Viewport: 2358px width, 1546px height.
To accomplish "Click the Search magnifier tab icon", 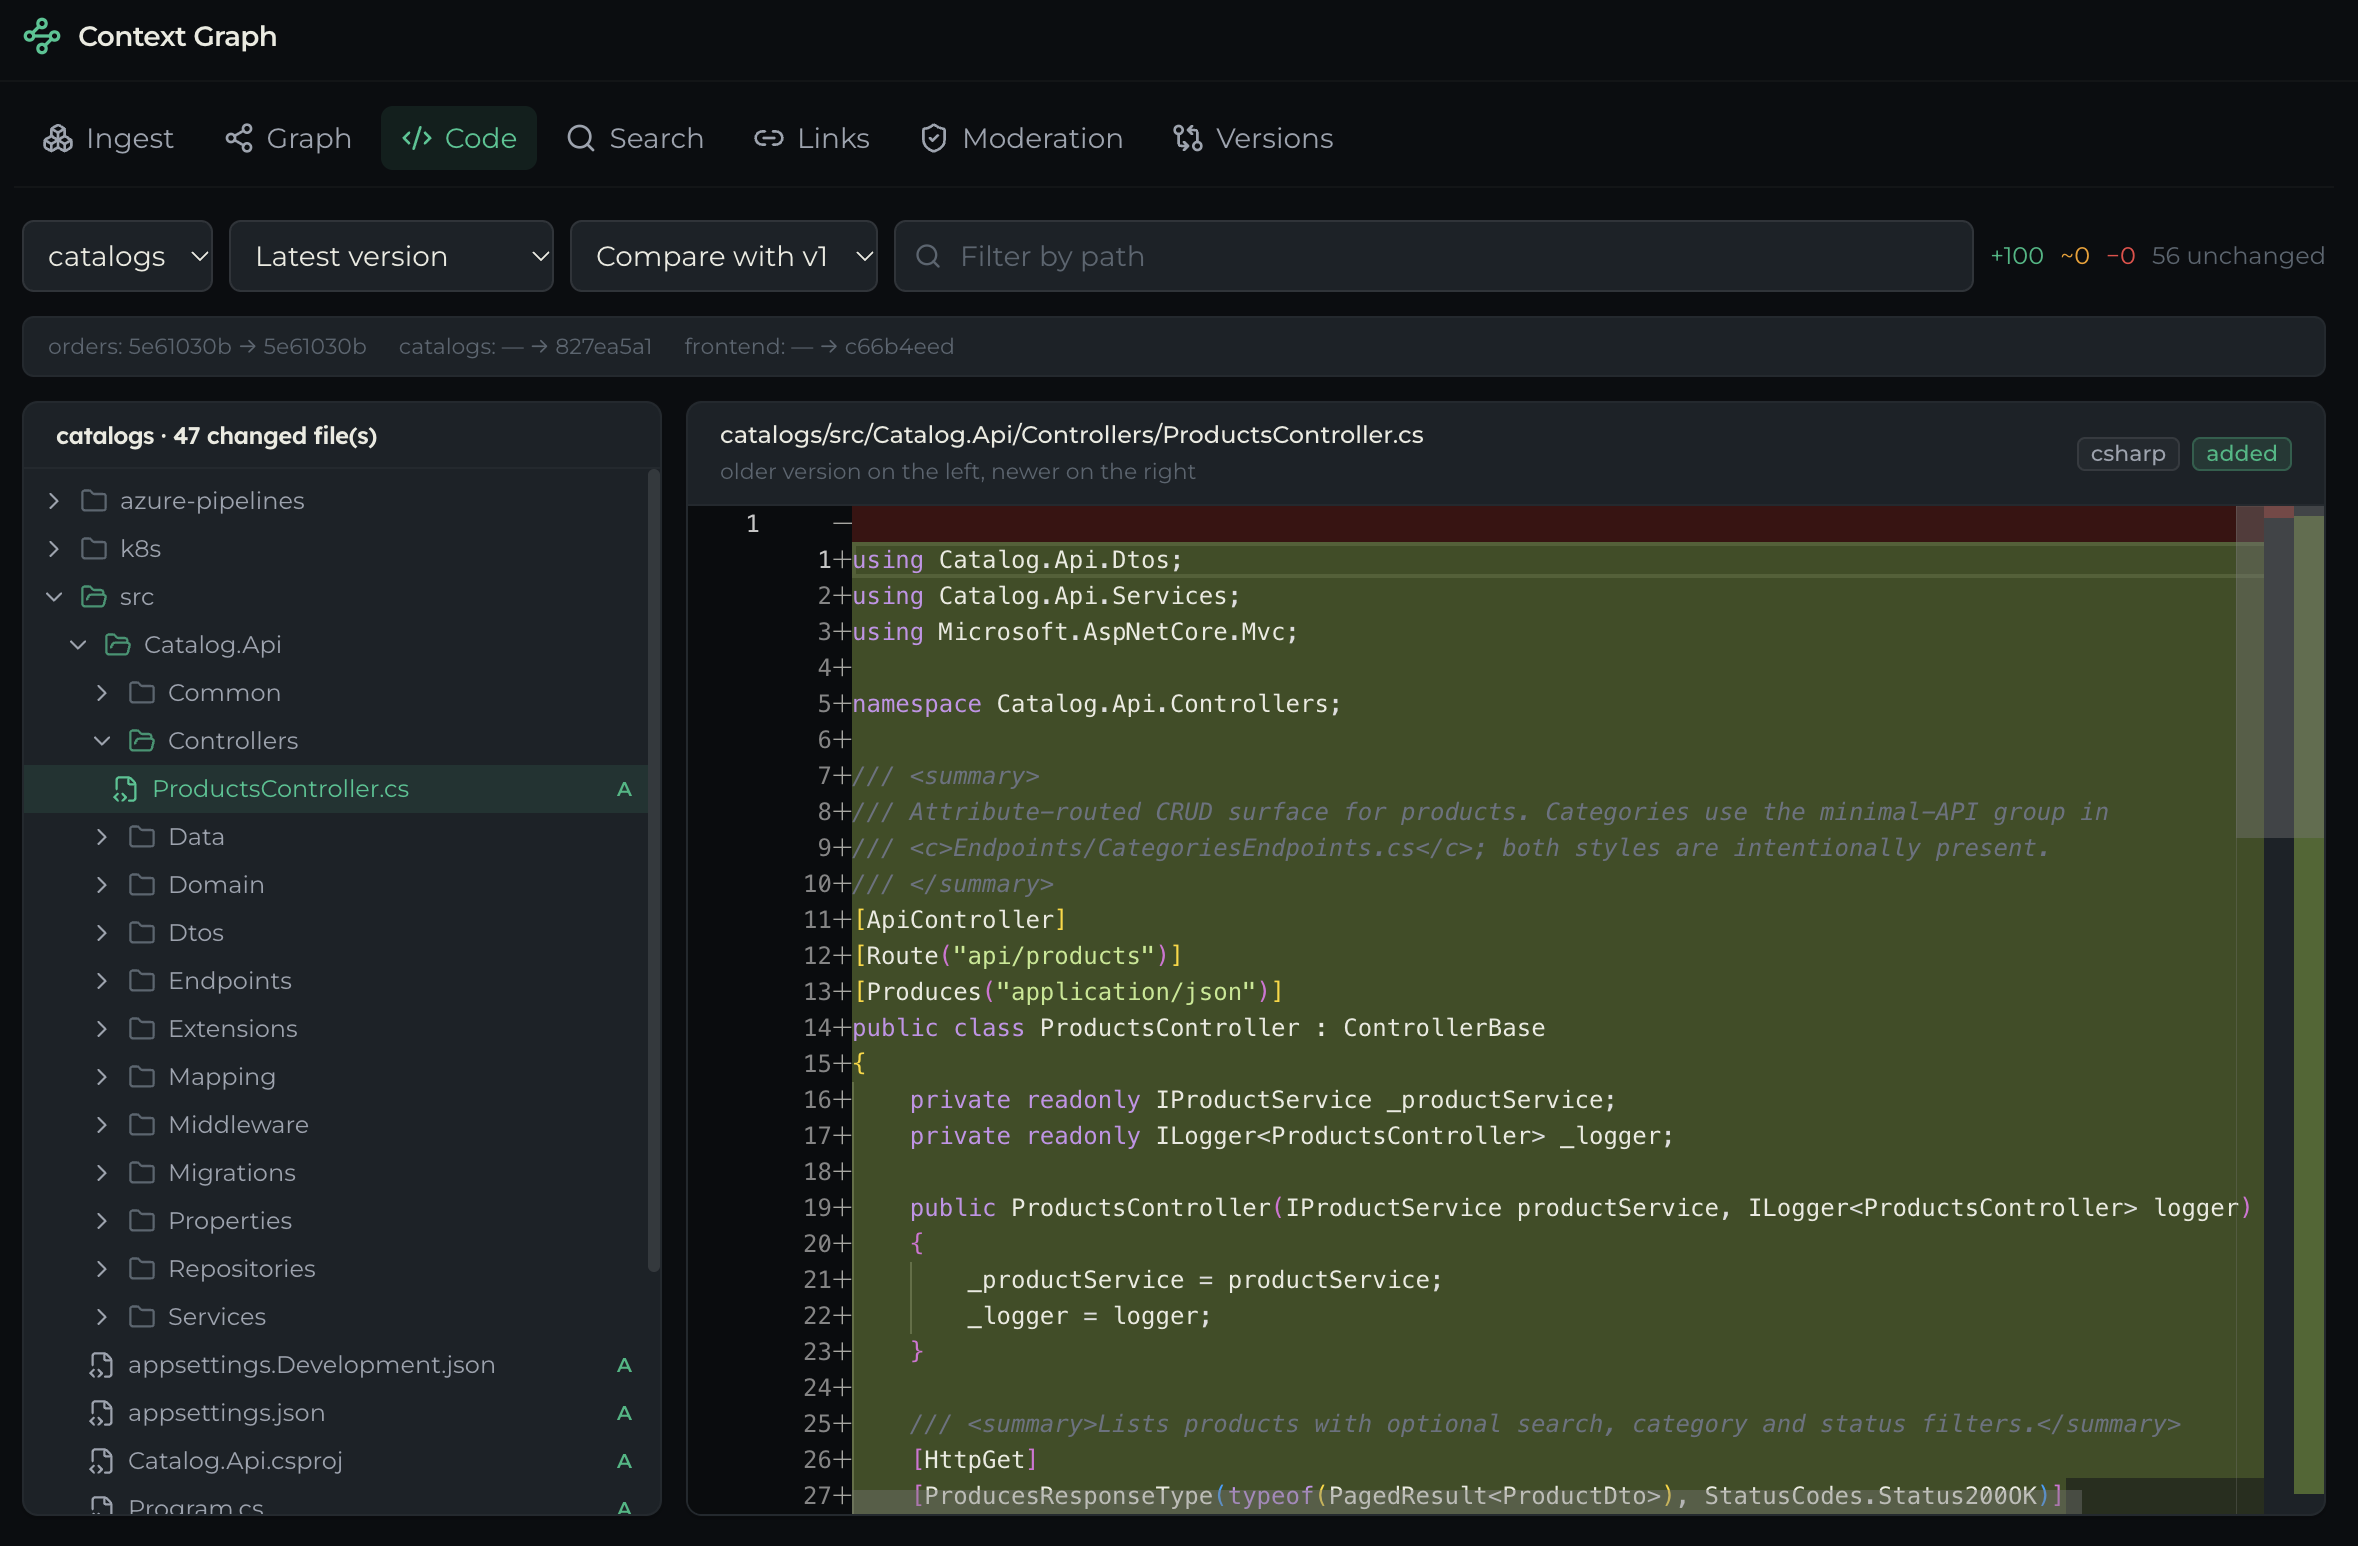I will (581, 138).
